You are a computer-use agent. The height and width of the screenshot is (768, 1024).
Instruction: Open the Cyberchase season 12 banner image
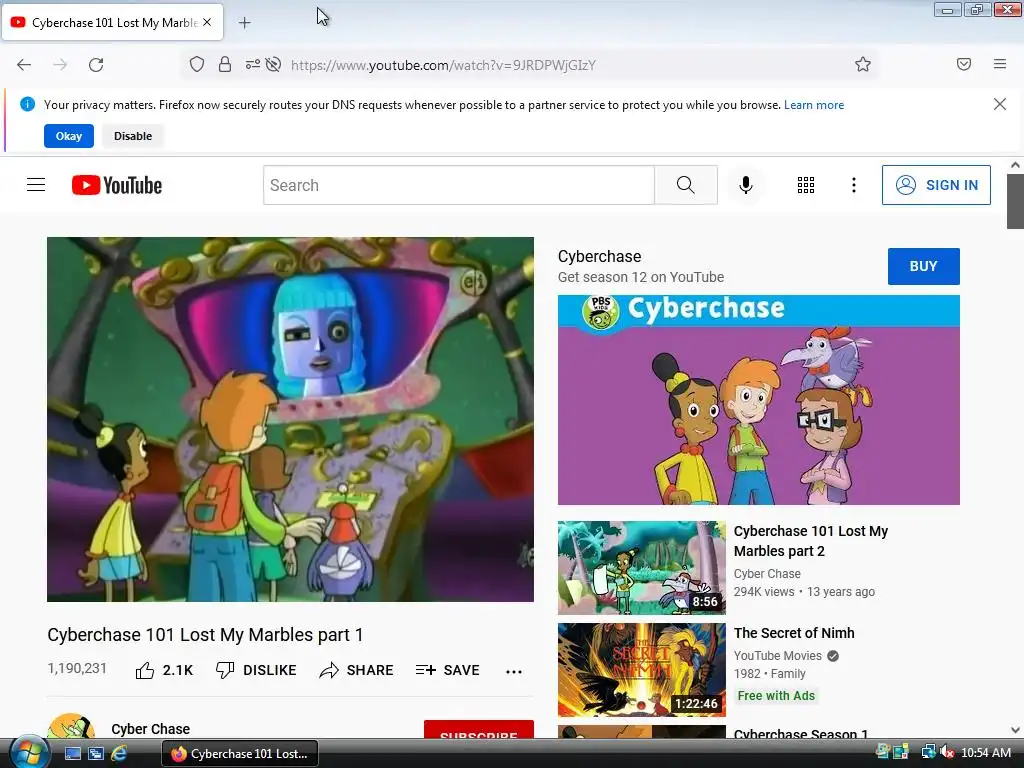pyautogui.click(x=759, y=400)
